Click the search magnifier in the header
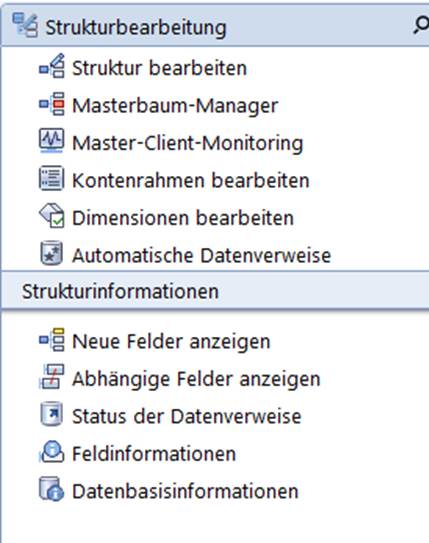Image resolution: width=429 pixels, height=543 pixels. coord(421,26)
